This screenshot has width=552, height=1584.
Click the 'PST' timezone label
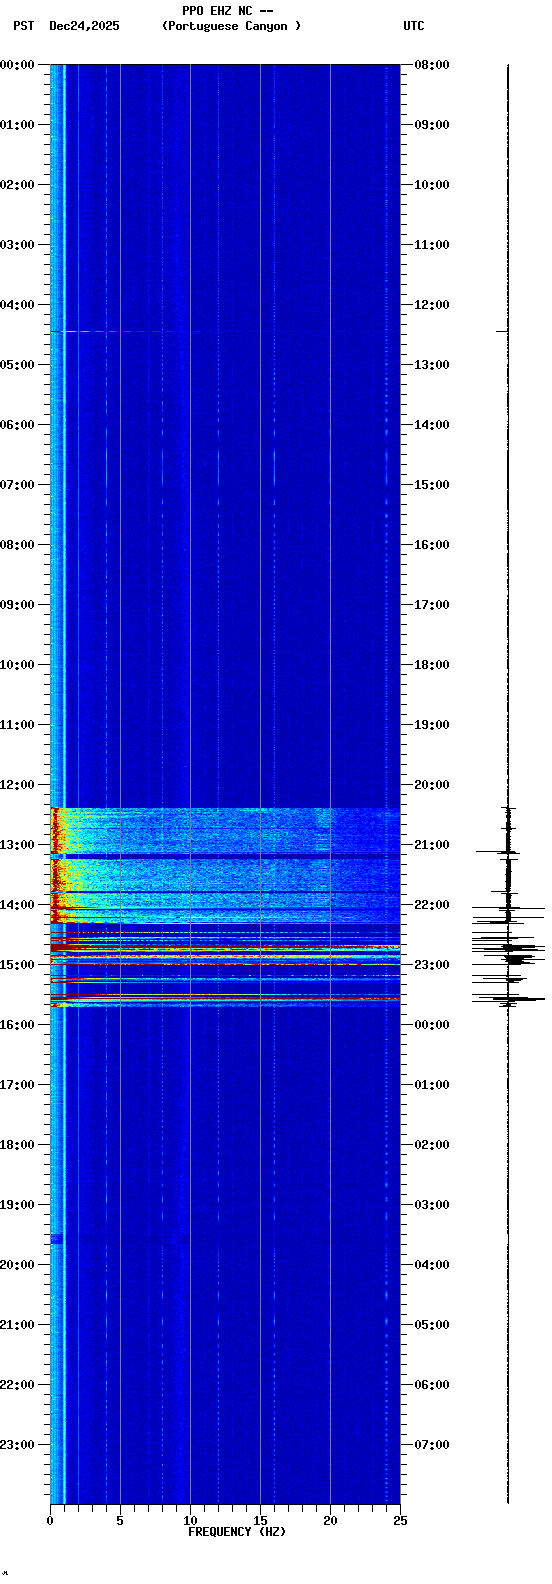coord(24,26)
